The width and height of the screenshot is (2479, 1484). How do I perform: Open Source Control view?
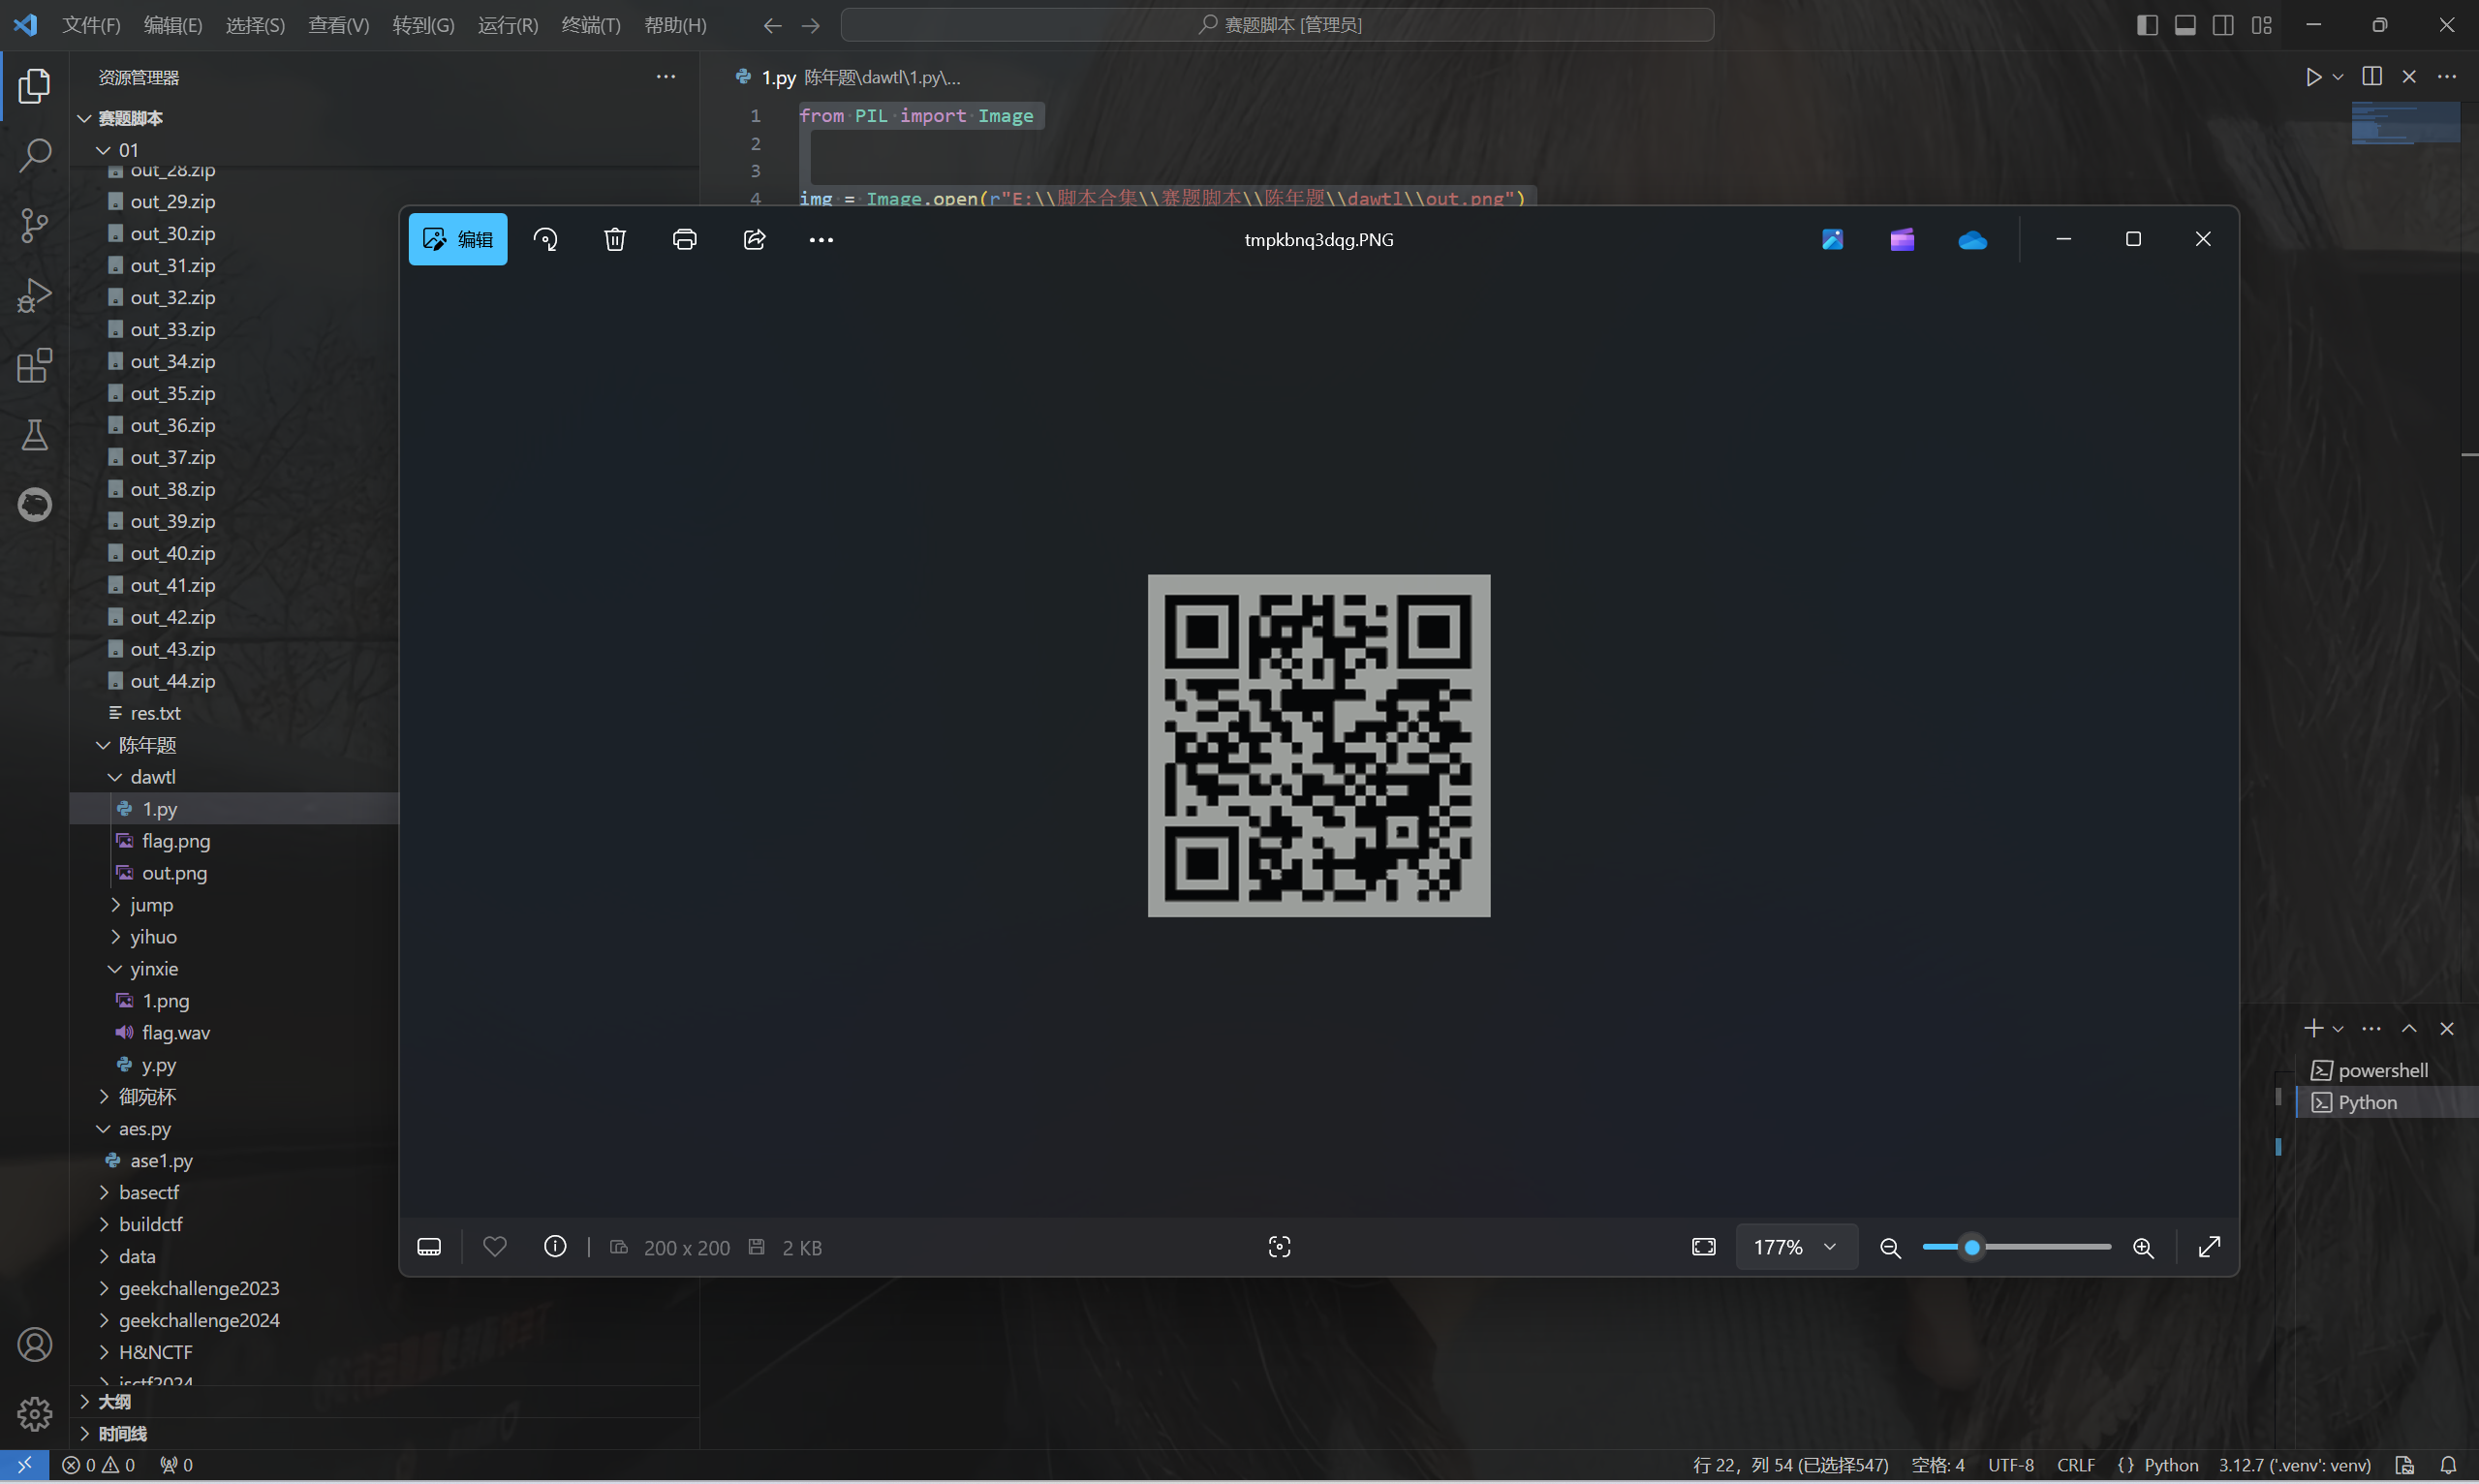pos(34,225)
